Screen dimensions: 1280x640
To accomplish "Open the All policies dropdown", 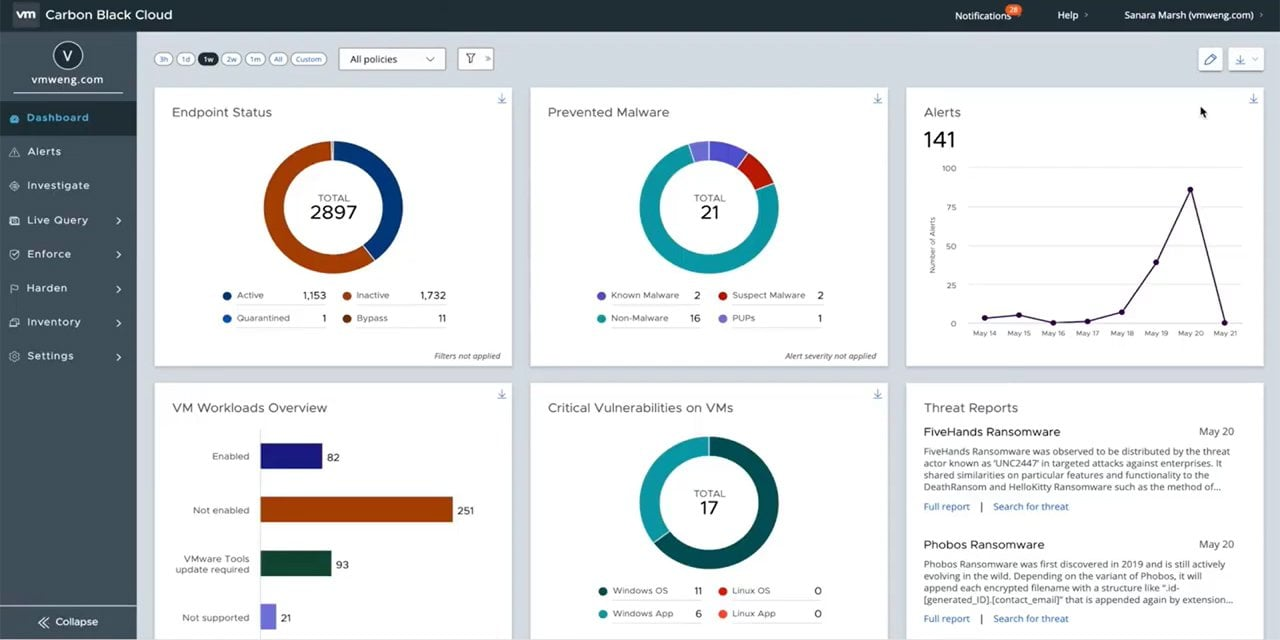I will (391, 59).
